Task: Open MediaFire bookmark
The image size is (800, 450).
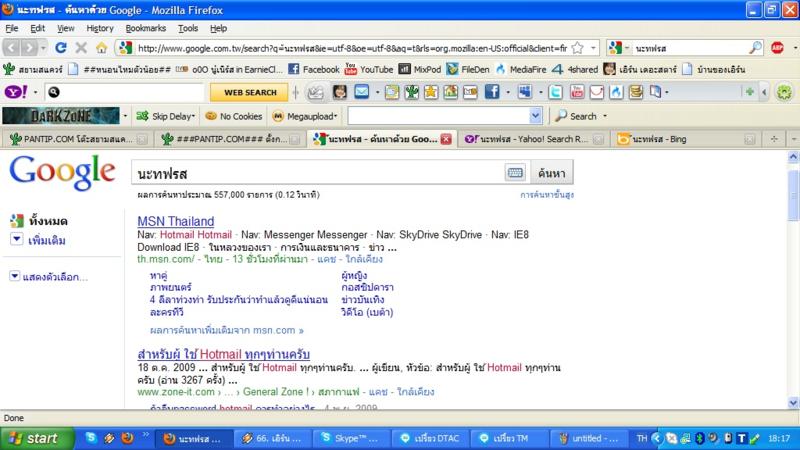Action: tap(520, 69)
